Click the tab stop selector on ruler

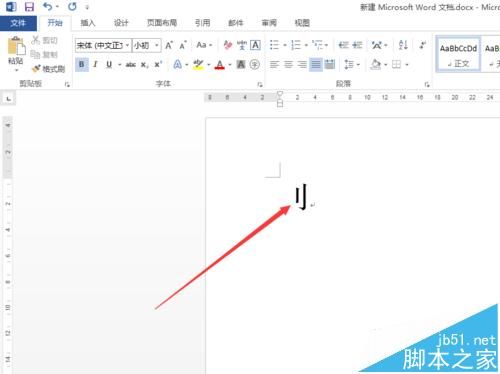click(x=8, y=99)
